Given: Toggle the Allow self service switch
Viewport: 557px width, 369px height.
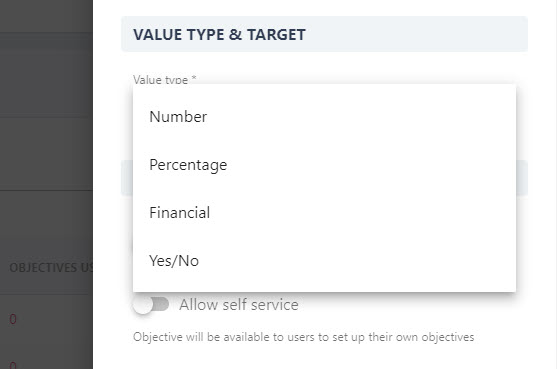Looking at the screenshot, I should click(151, 305).
